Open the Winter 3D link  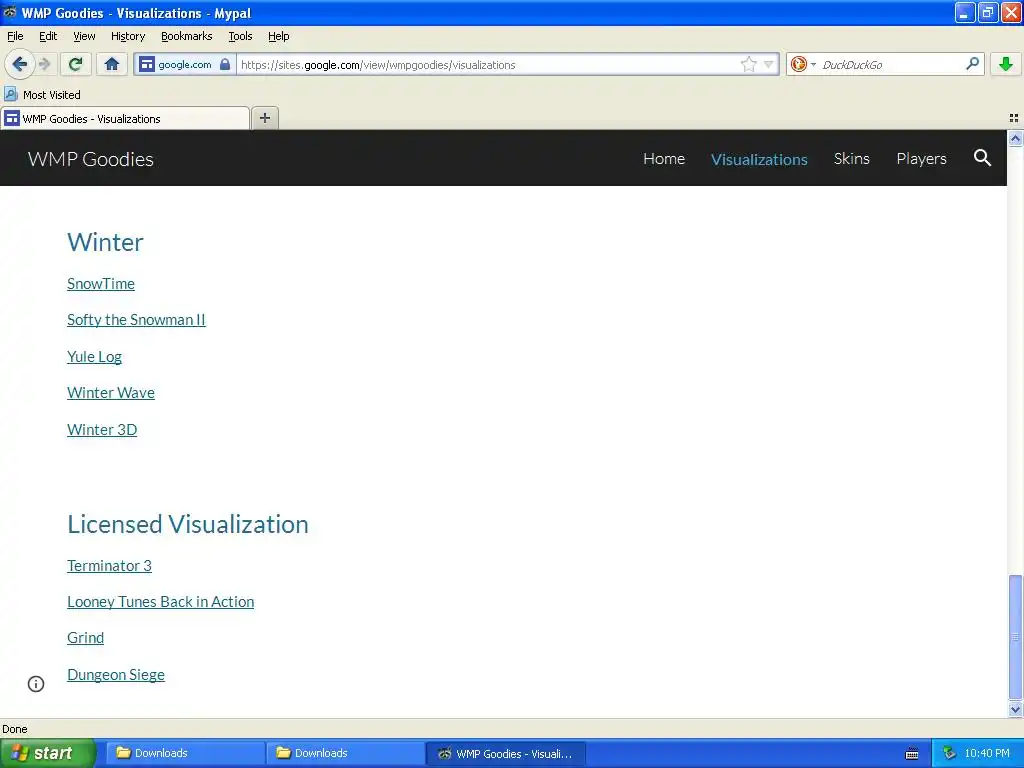(102, 430)
